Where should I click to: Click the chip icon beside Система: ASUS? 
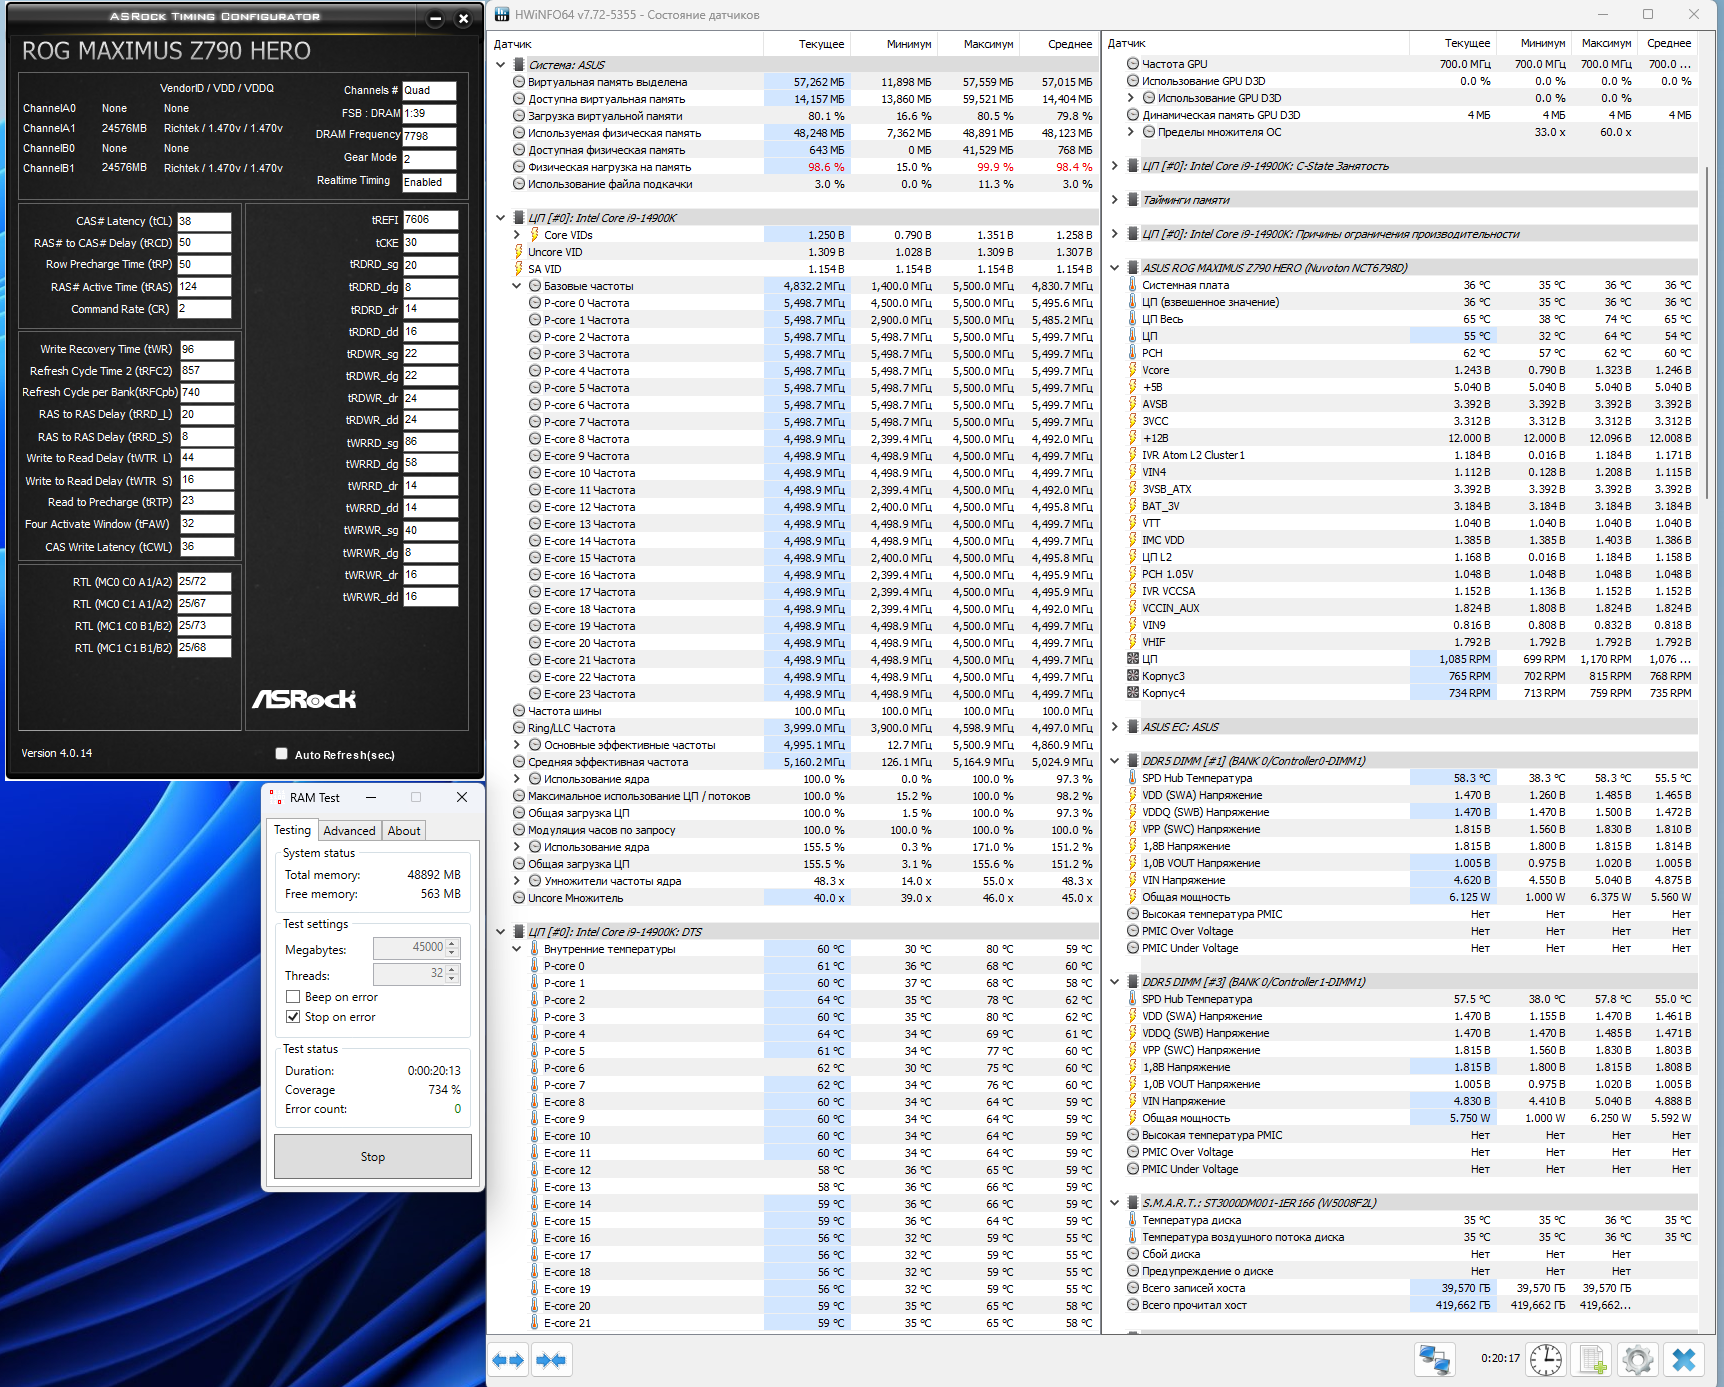(x=519, y=65)
